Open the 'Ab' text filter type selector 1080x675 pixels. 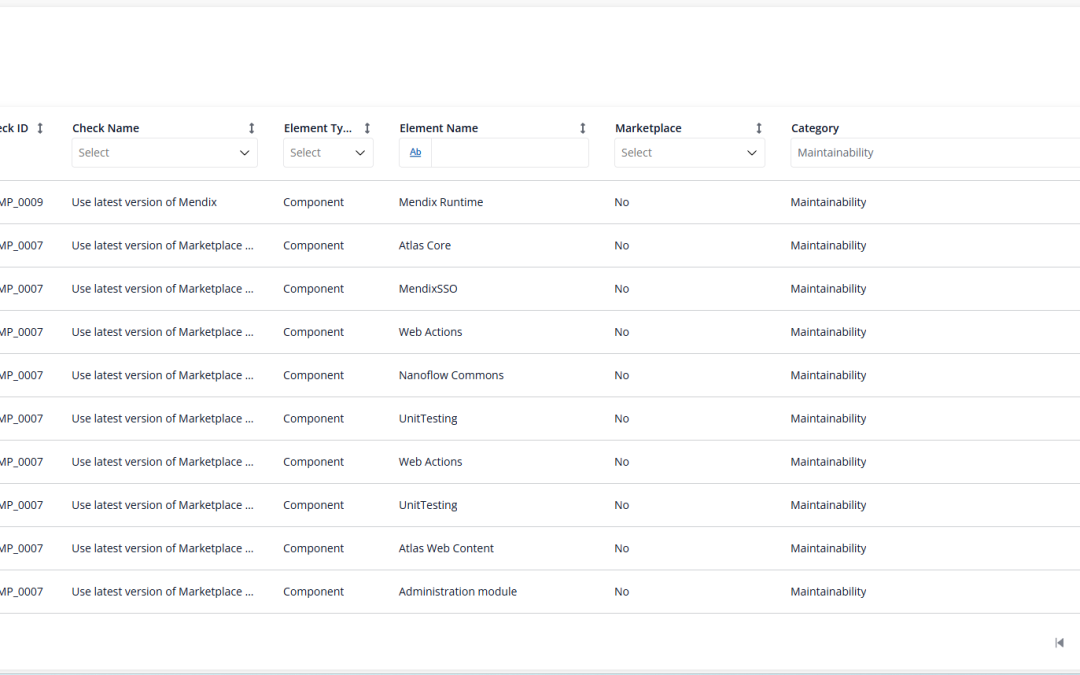(x=415, y=153)
